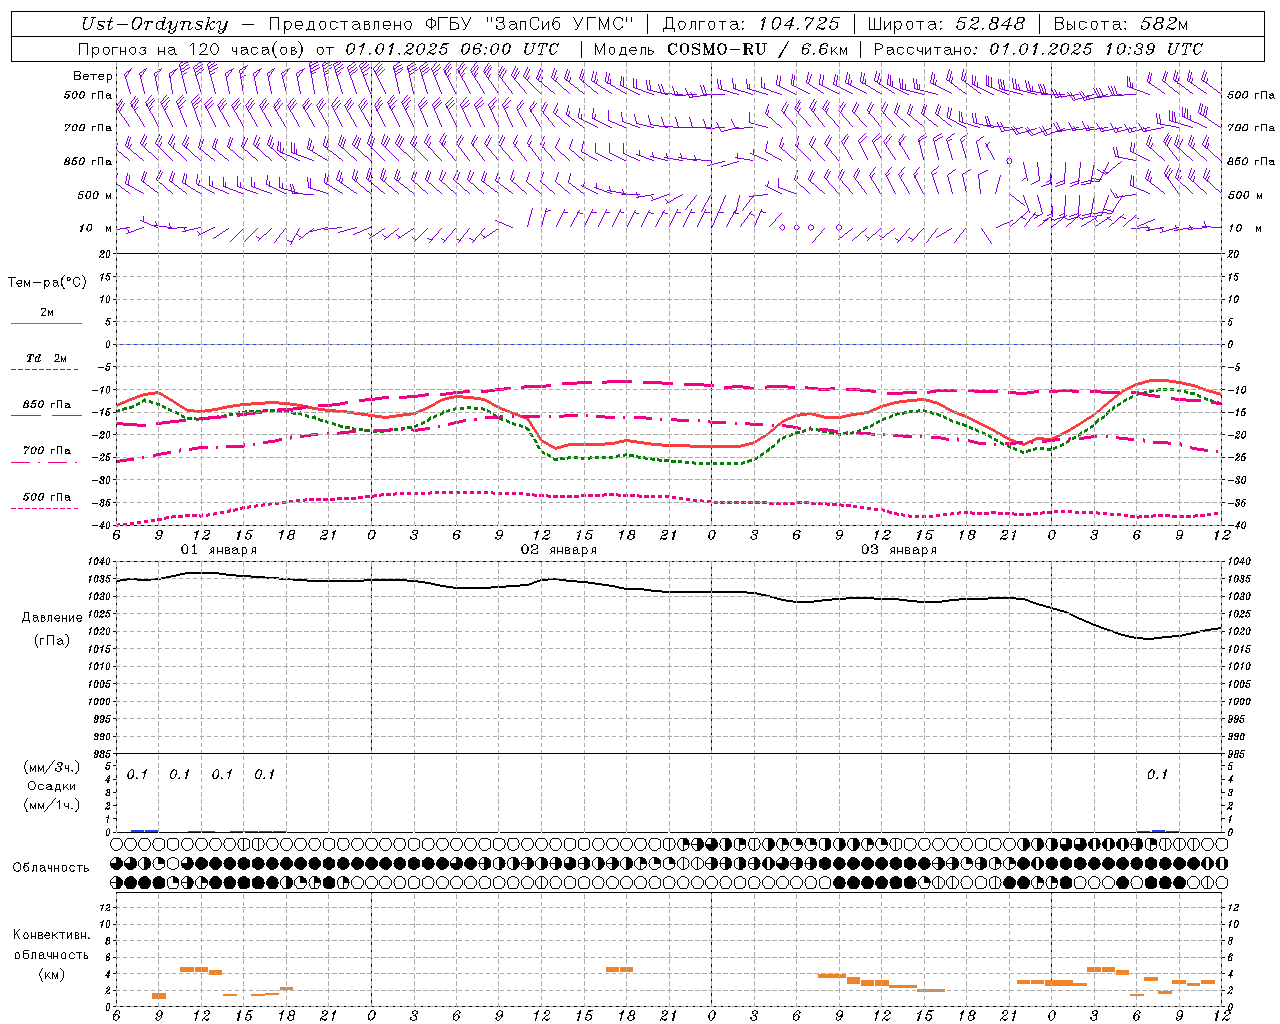This screenshot has height=1024, width=1280.
Task: Click '850 гПа' temperature legend entry
Action: (47, 405)
